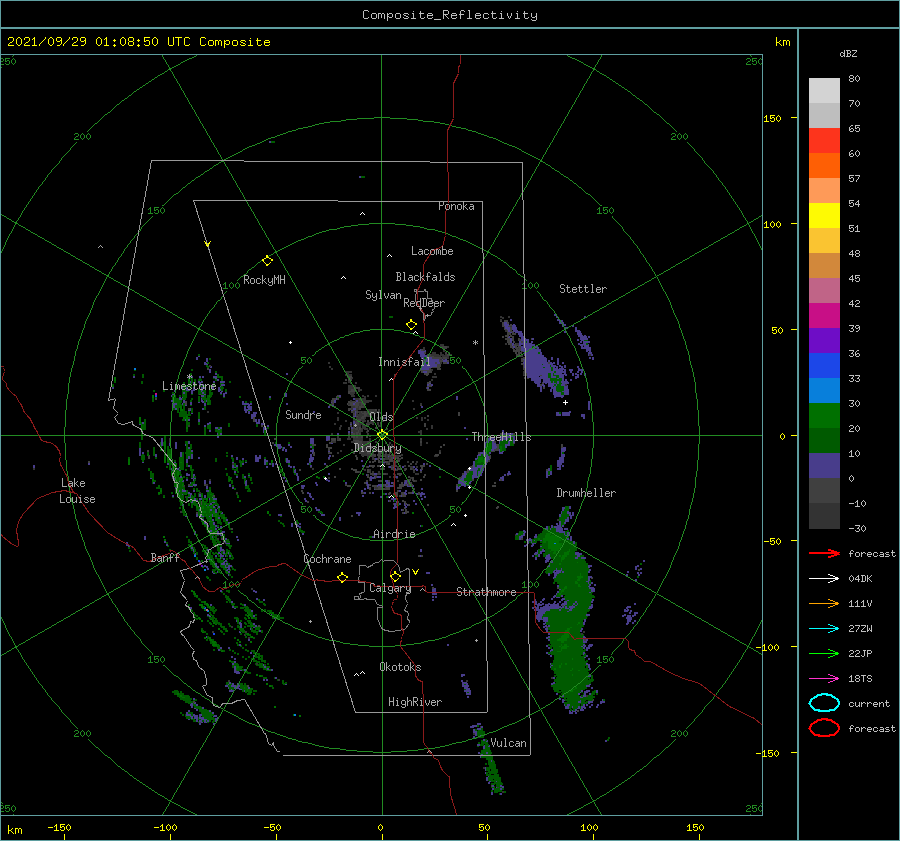Click the yellow diamond marker below RedDeer
Image resolution: width=900 pixels, height=841 pixels.
[x=412, y=325]
